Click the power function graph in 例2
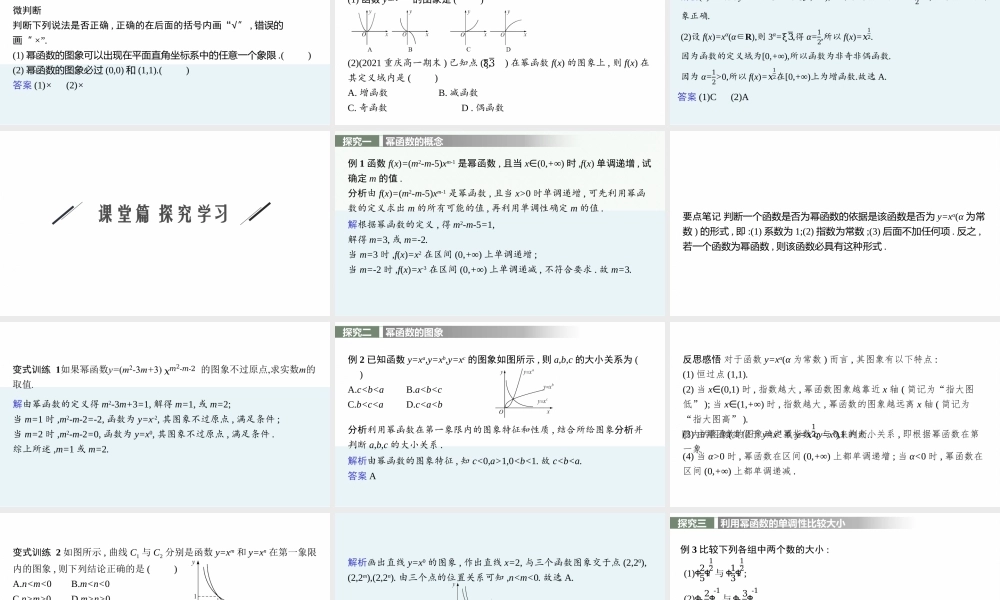The width and height of the screenshot is (1000, 600). [526, 391]
